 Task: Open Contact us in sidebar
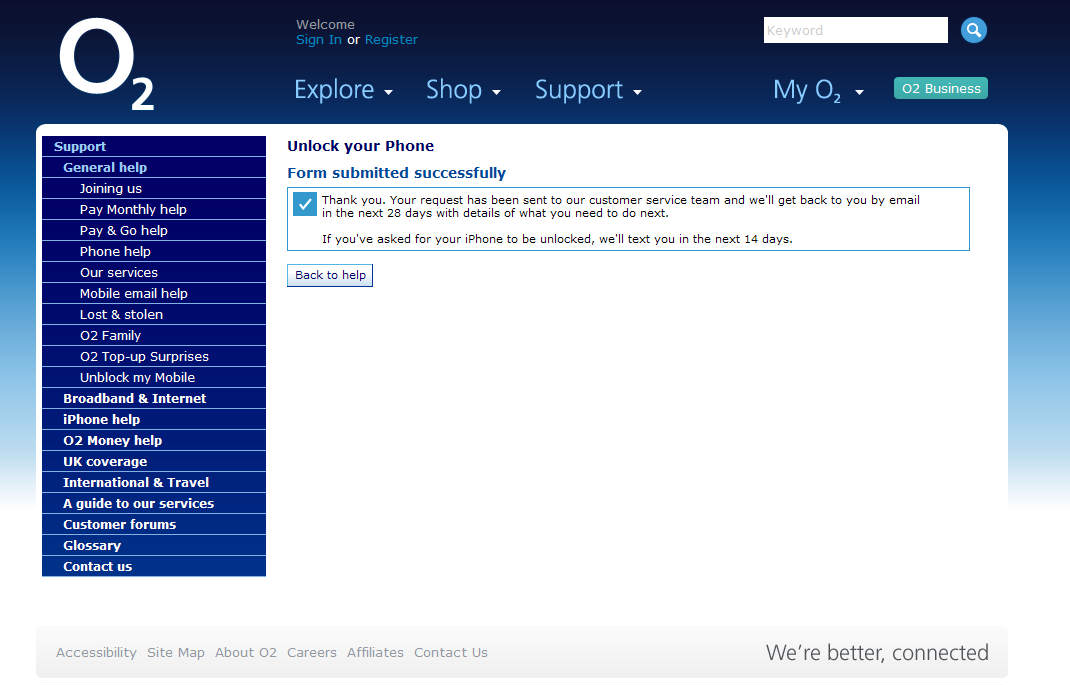click(154, 566)
